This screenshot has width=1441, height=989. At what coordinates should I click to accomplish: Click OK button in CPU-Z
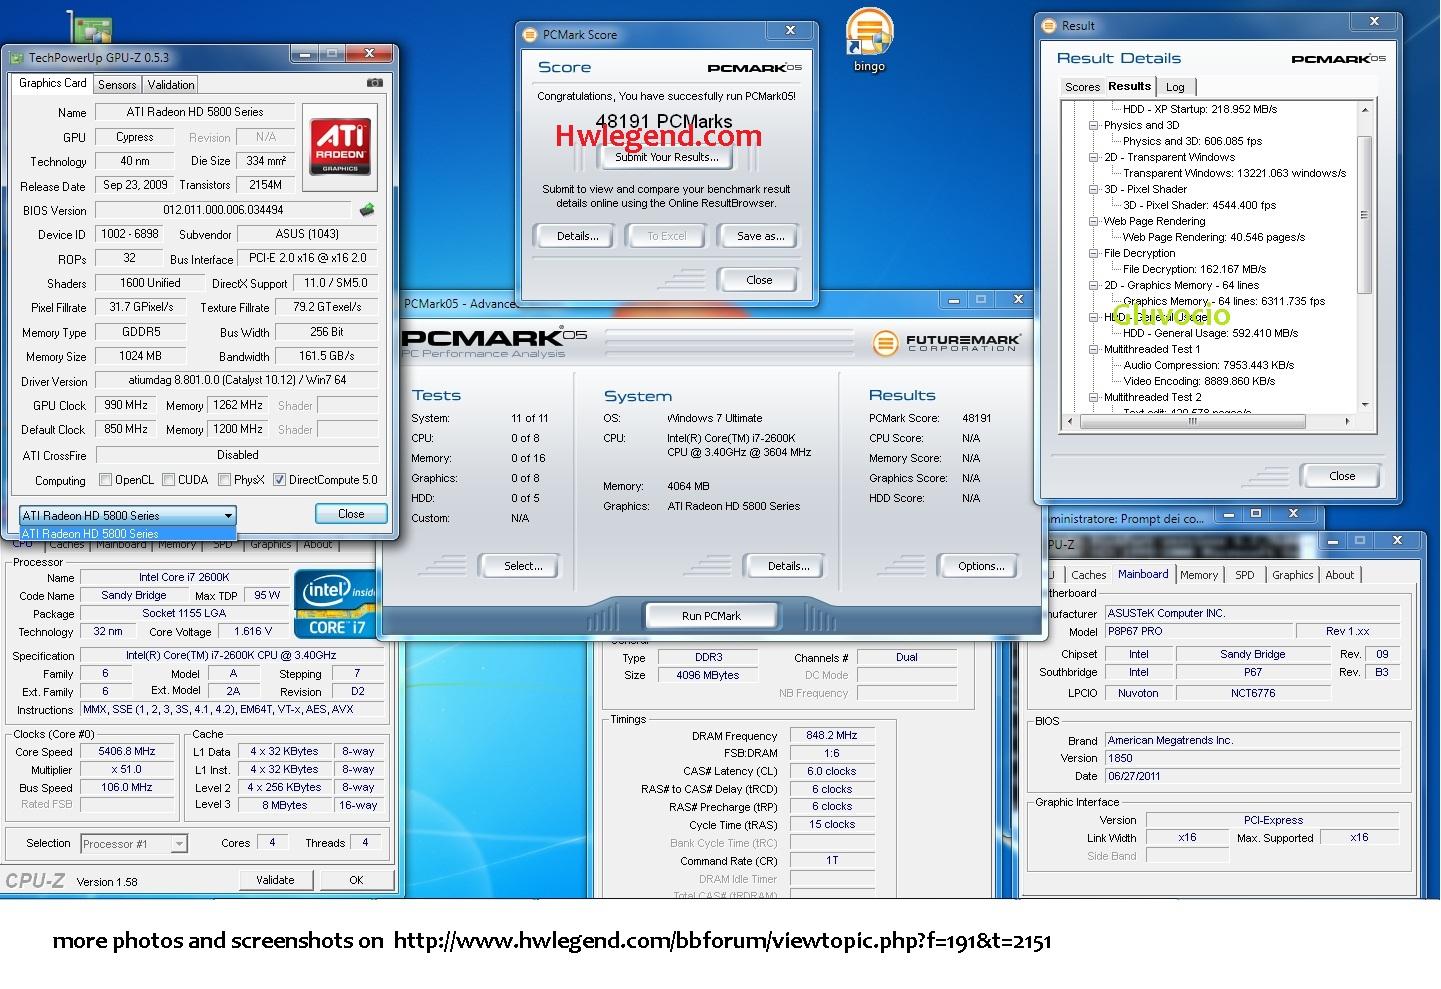point(356,880)
